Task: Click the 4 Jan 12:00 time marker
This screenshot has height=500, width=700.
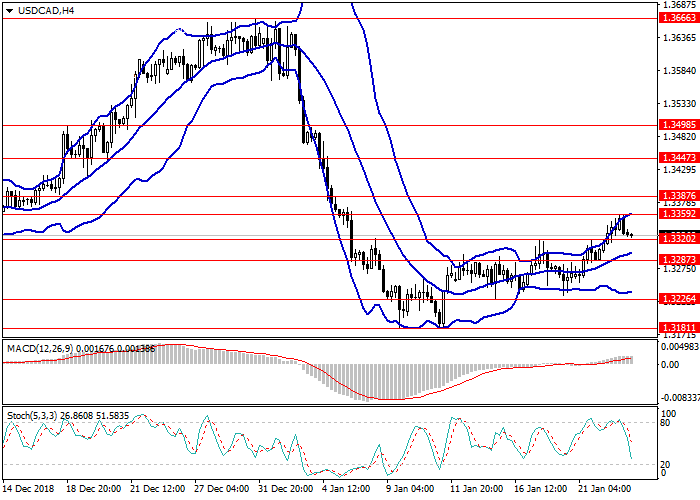Action: pyautogui.click(x=347, y=489)
